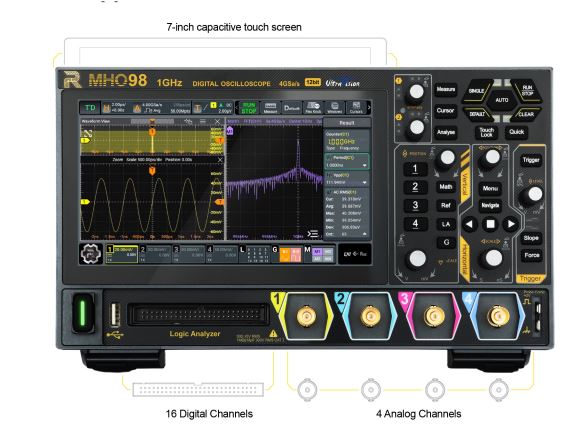Screen dimensions: 586x432
Task: Toggle the LA logic analyzer key
Action: point(446,224)
